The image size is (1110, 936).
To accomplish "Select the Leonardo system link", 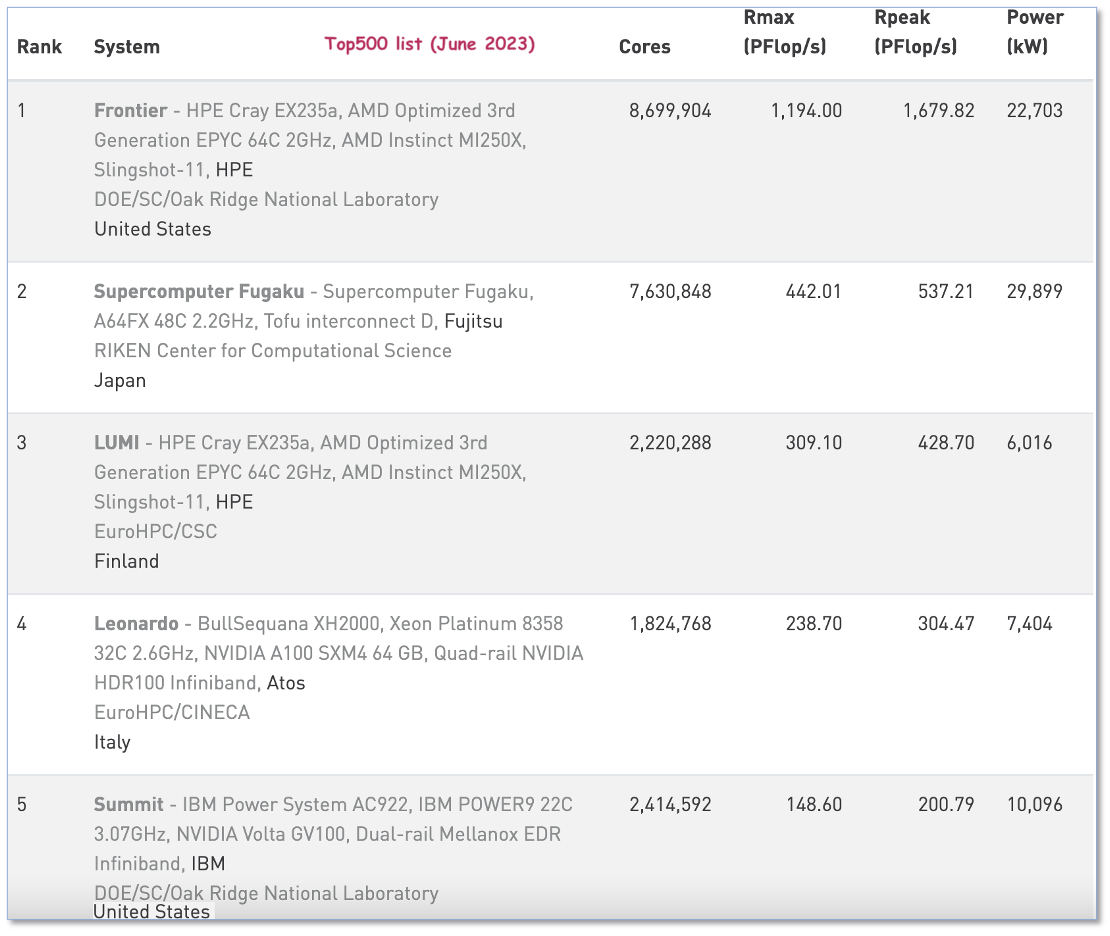I will point(135,624).
